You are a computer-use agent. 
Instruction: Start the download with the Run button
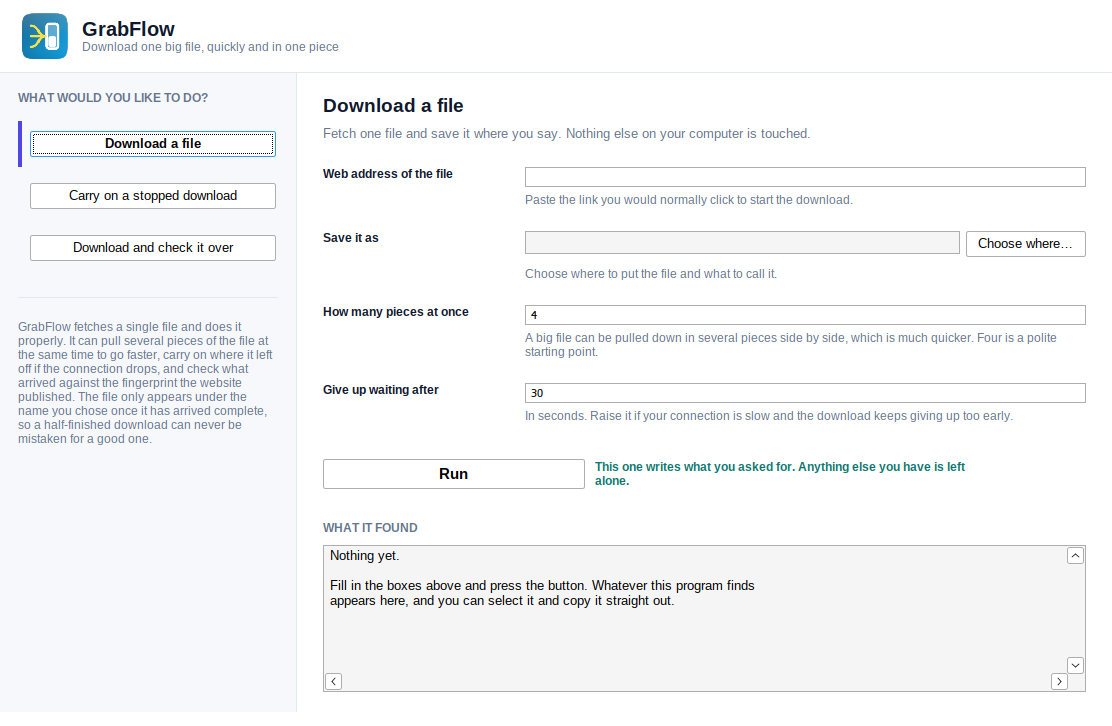click(454, 474)
